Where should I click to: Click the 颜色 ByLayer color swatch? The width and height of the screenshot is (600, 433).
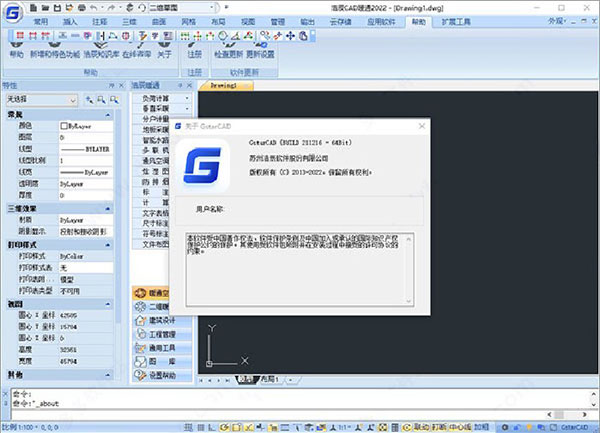pos(62,126)
